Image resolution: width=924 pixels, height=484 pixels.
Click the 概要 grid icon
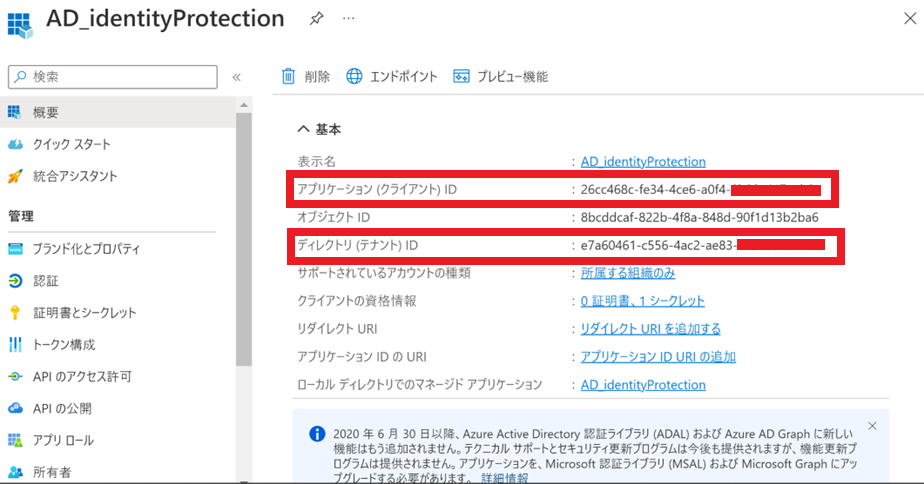click(x=14, y=111)
